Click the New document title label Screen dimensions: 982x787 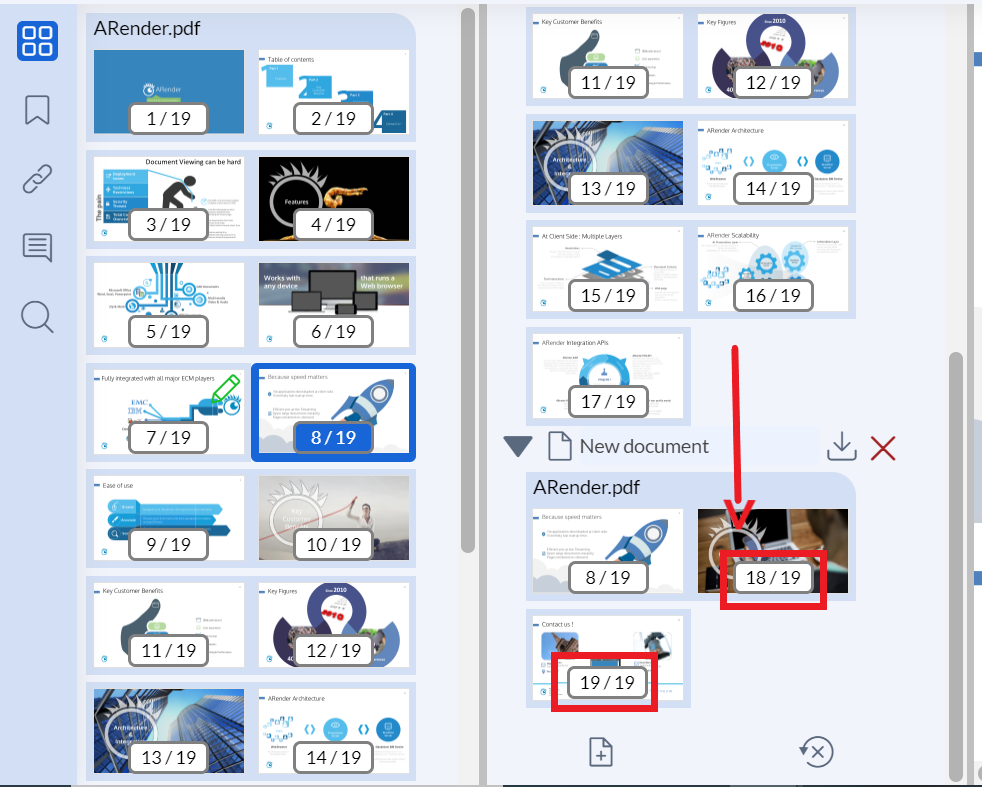643,447
